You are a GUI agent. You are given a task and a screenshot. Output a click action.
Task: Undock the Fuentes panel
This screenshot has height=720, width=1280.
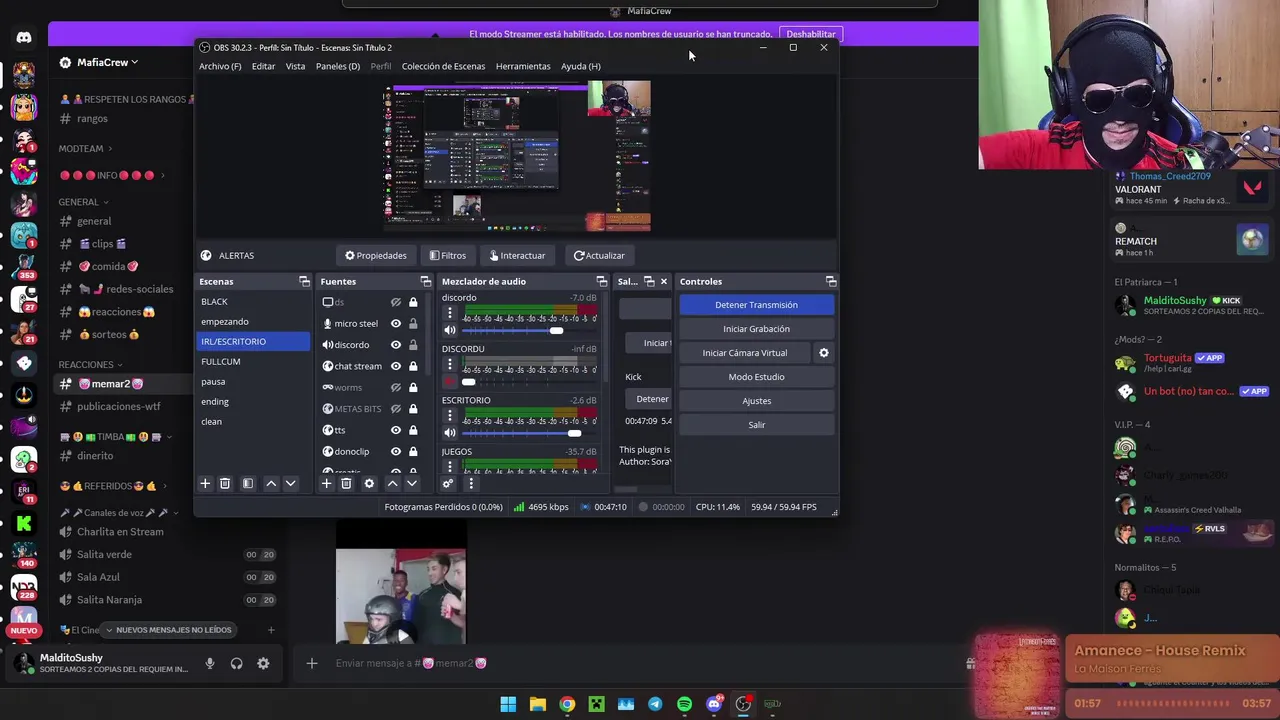[x=426, y=281]
